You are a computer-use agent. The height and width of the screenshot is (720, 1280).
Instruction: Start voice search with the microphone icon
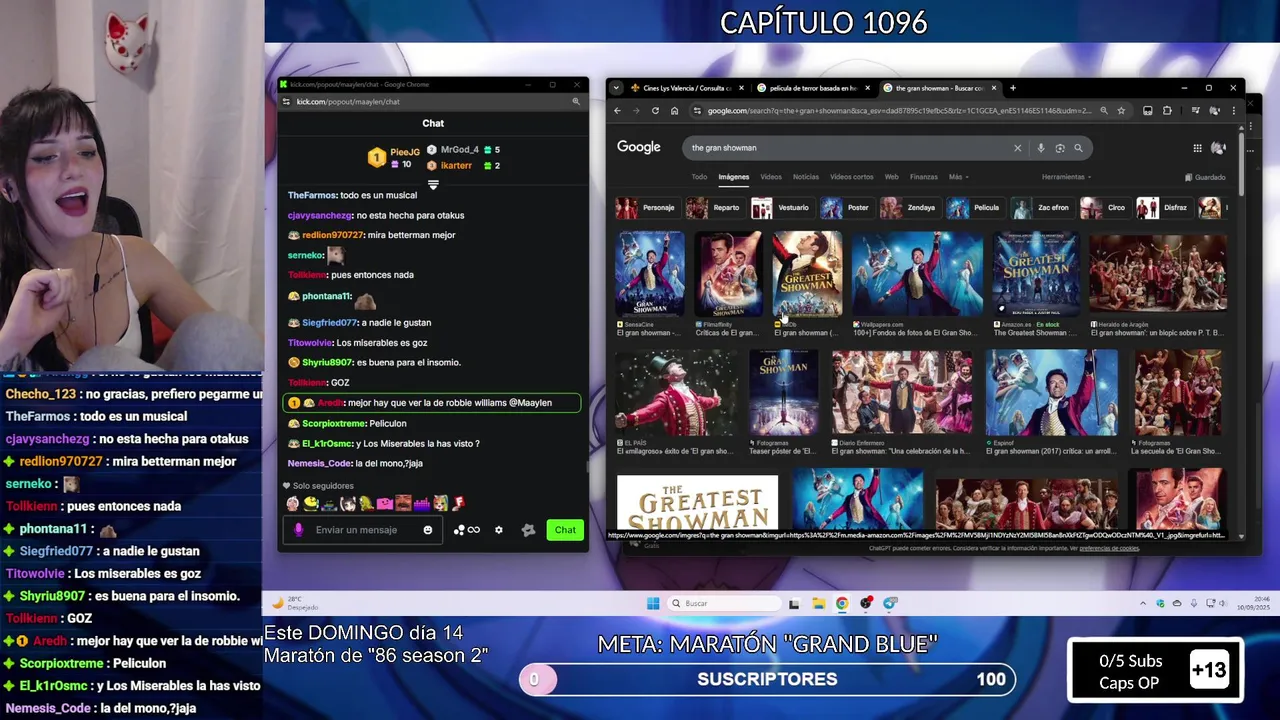click(1041, 148)
